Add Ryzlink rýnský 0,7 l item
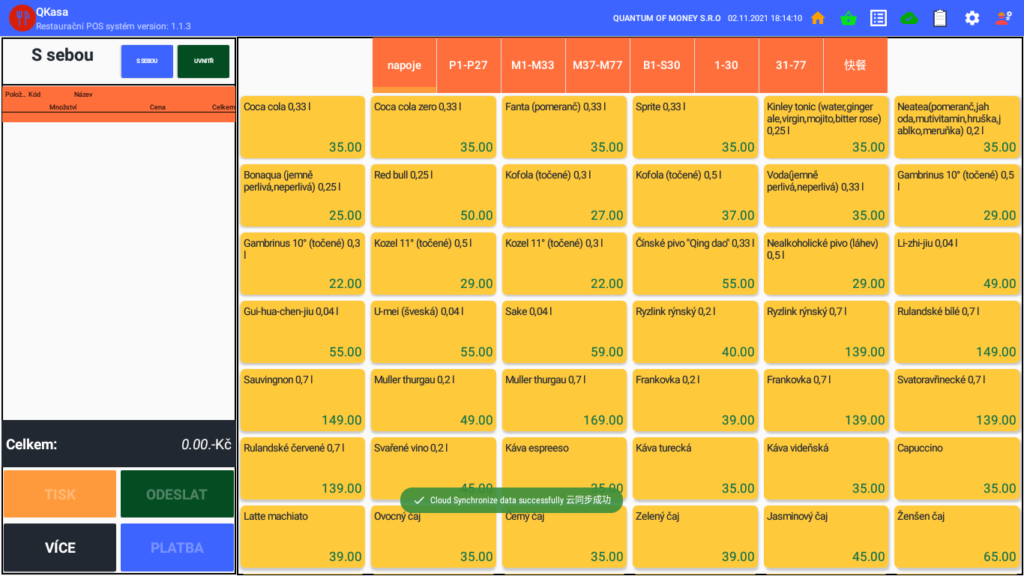This screenshot has height=576, width=1024. tap(826, 332)
